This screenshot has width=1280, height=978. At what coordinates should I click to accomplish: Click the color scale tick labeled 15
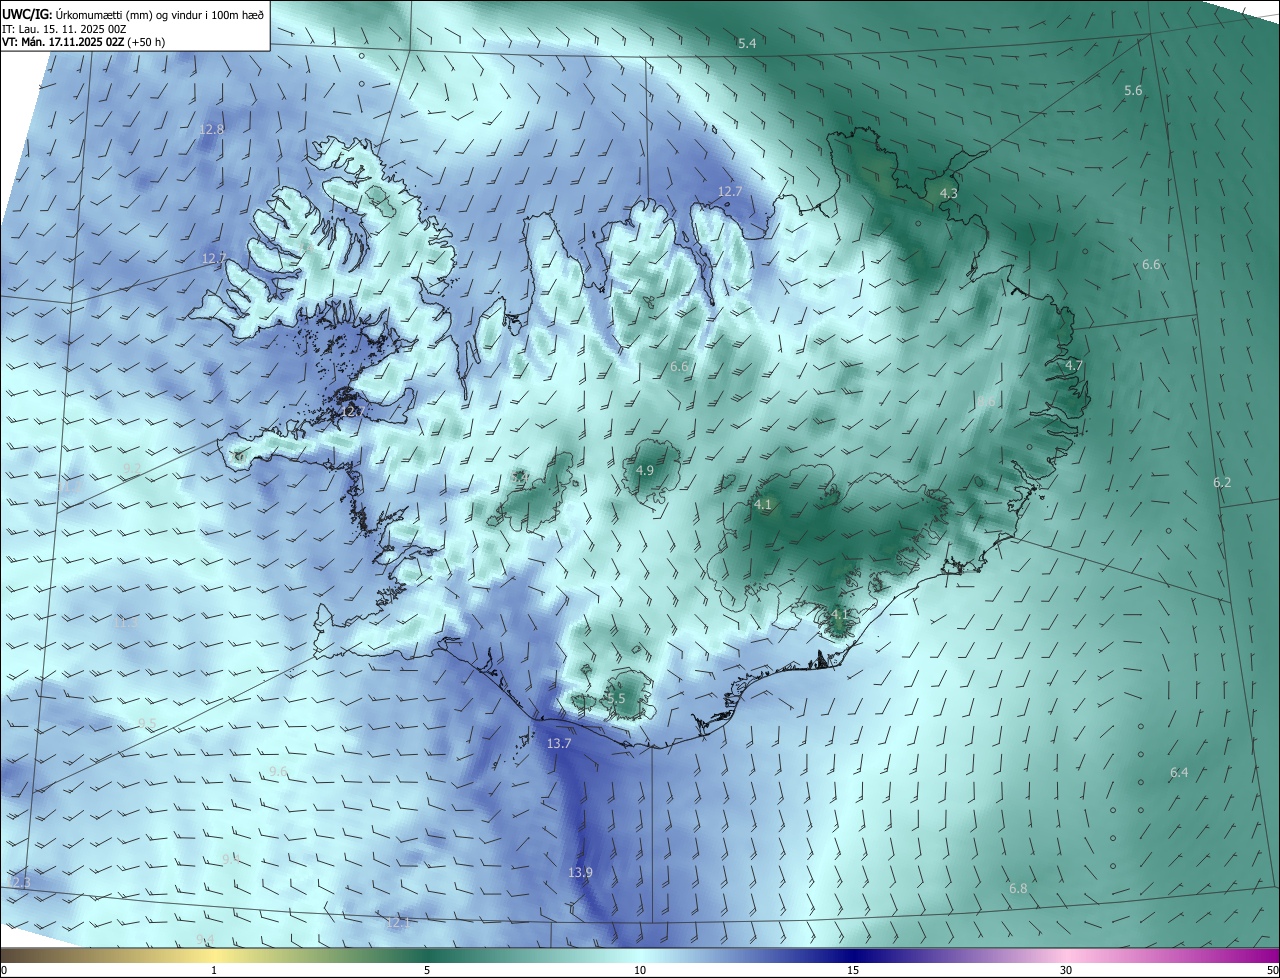coord(853,970)
